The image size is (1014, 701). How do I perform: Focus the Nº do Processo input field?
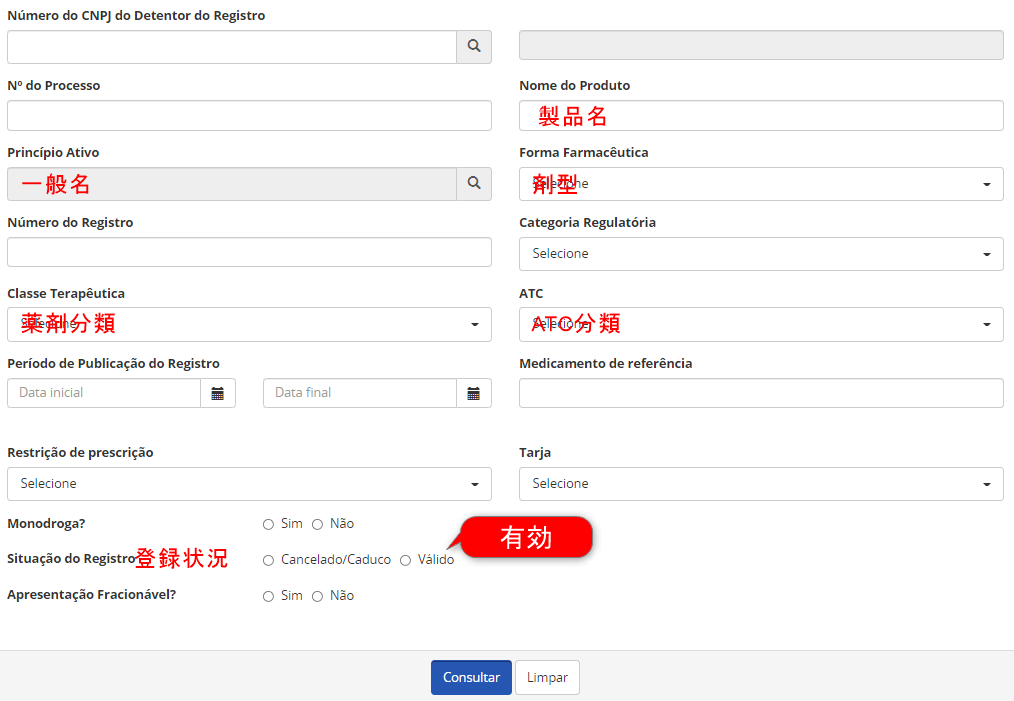[x=249, y=116]
